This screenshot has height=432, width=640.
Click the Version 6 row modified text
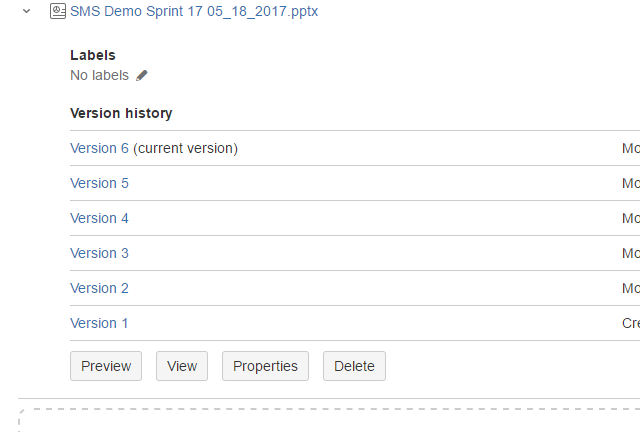pos(631,148)
